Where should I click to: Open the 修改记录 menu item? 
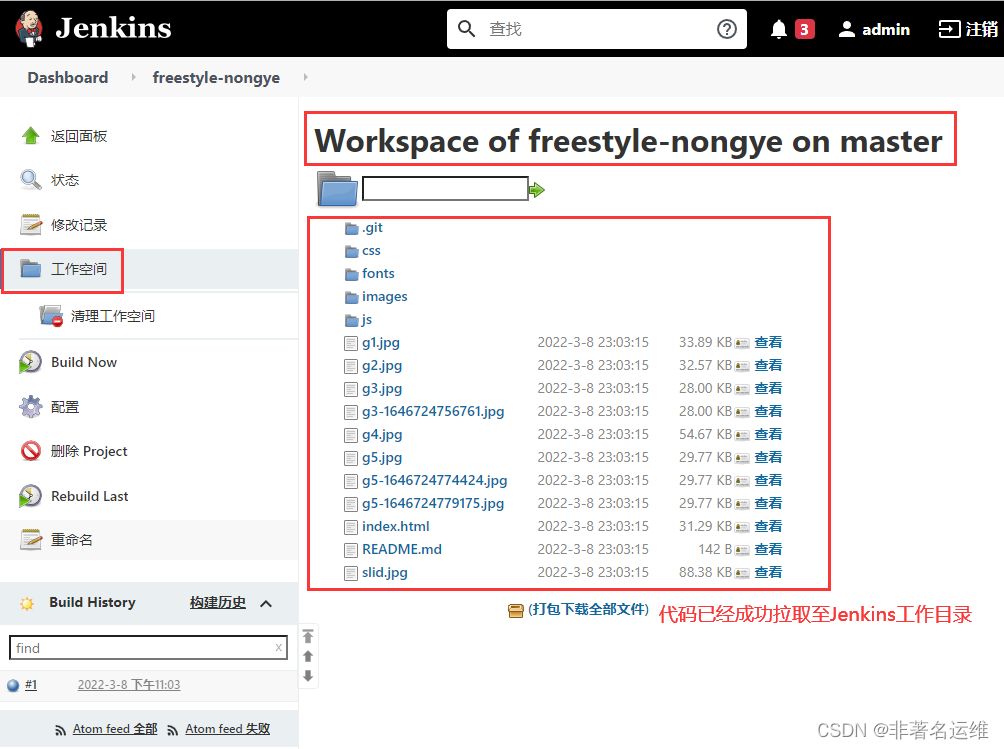pyautogui.click(x=63, y=225)
